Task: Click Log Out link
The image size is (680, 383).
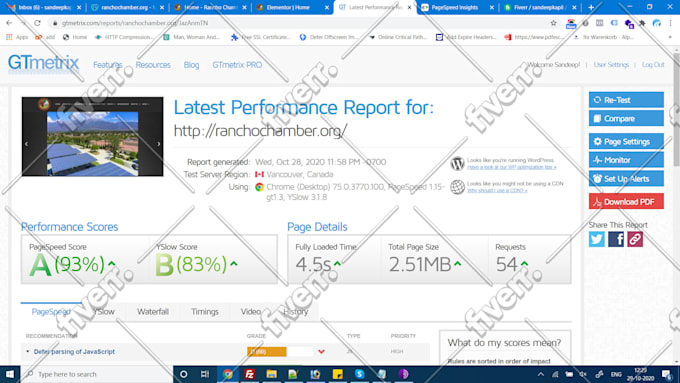Action: tap(653, 65)
